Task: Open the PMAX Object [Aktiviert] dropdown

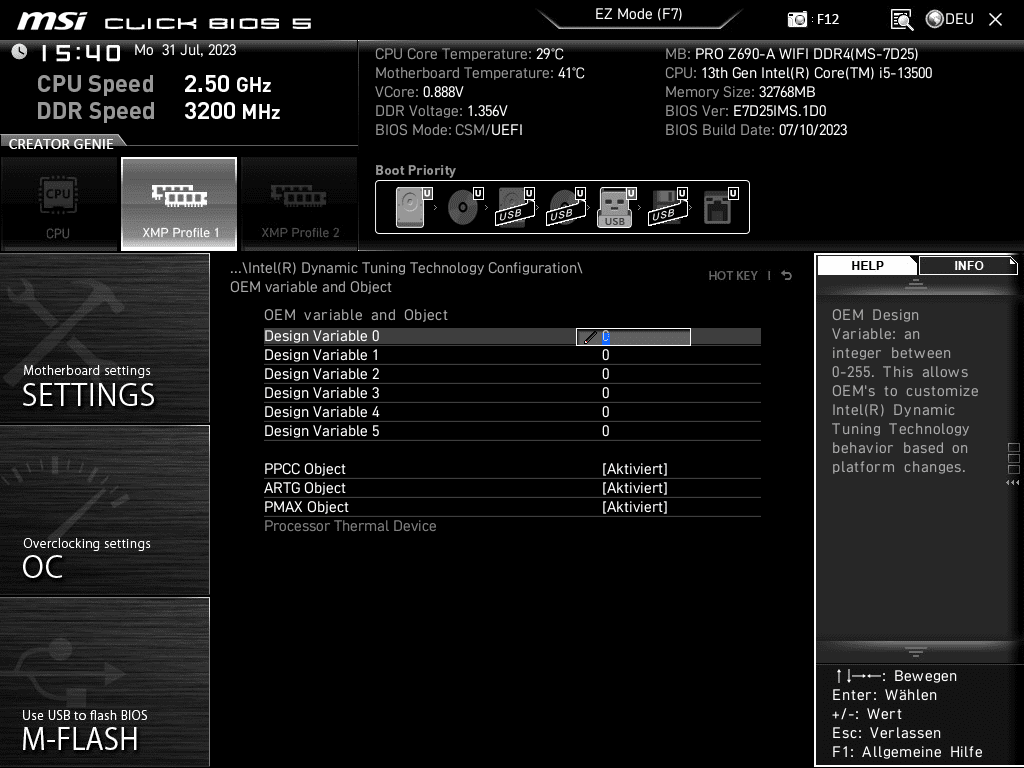Action: pos(635,507)
